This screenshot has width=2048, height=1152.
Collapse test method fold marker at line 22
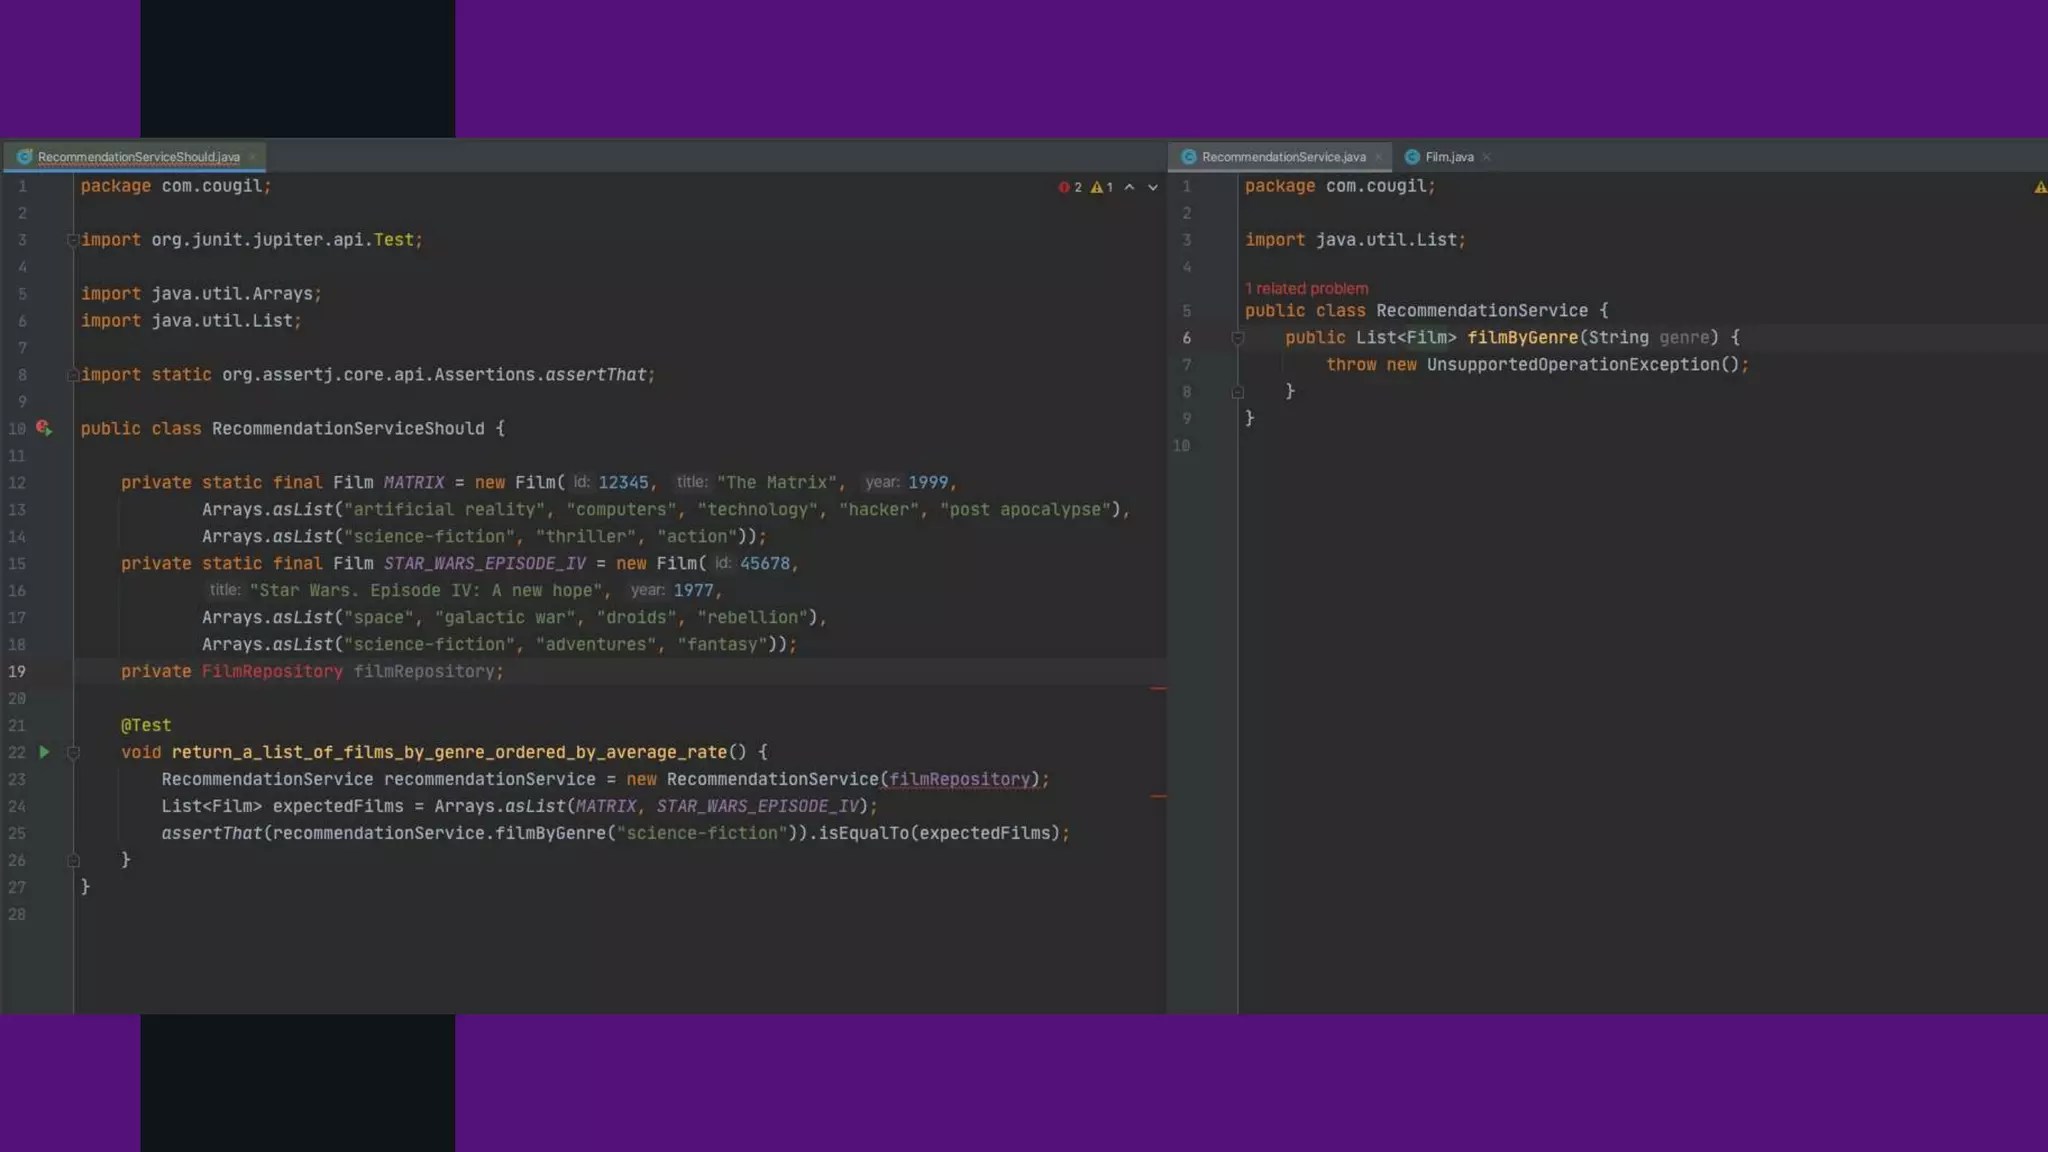tap(73, 753)
